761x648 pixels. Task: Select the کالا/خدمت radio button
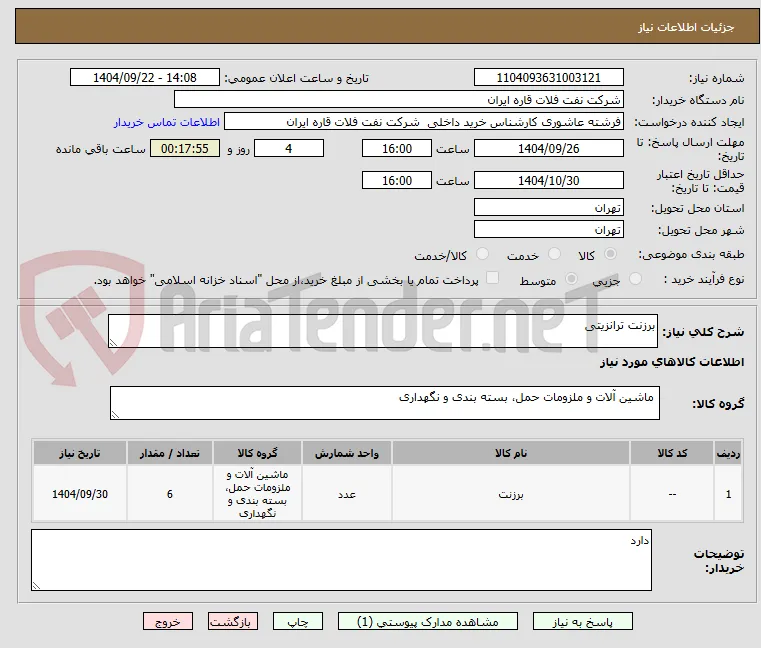[x=482, y=254]
